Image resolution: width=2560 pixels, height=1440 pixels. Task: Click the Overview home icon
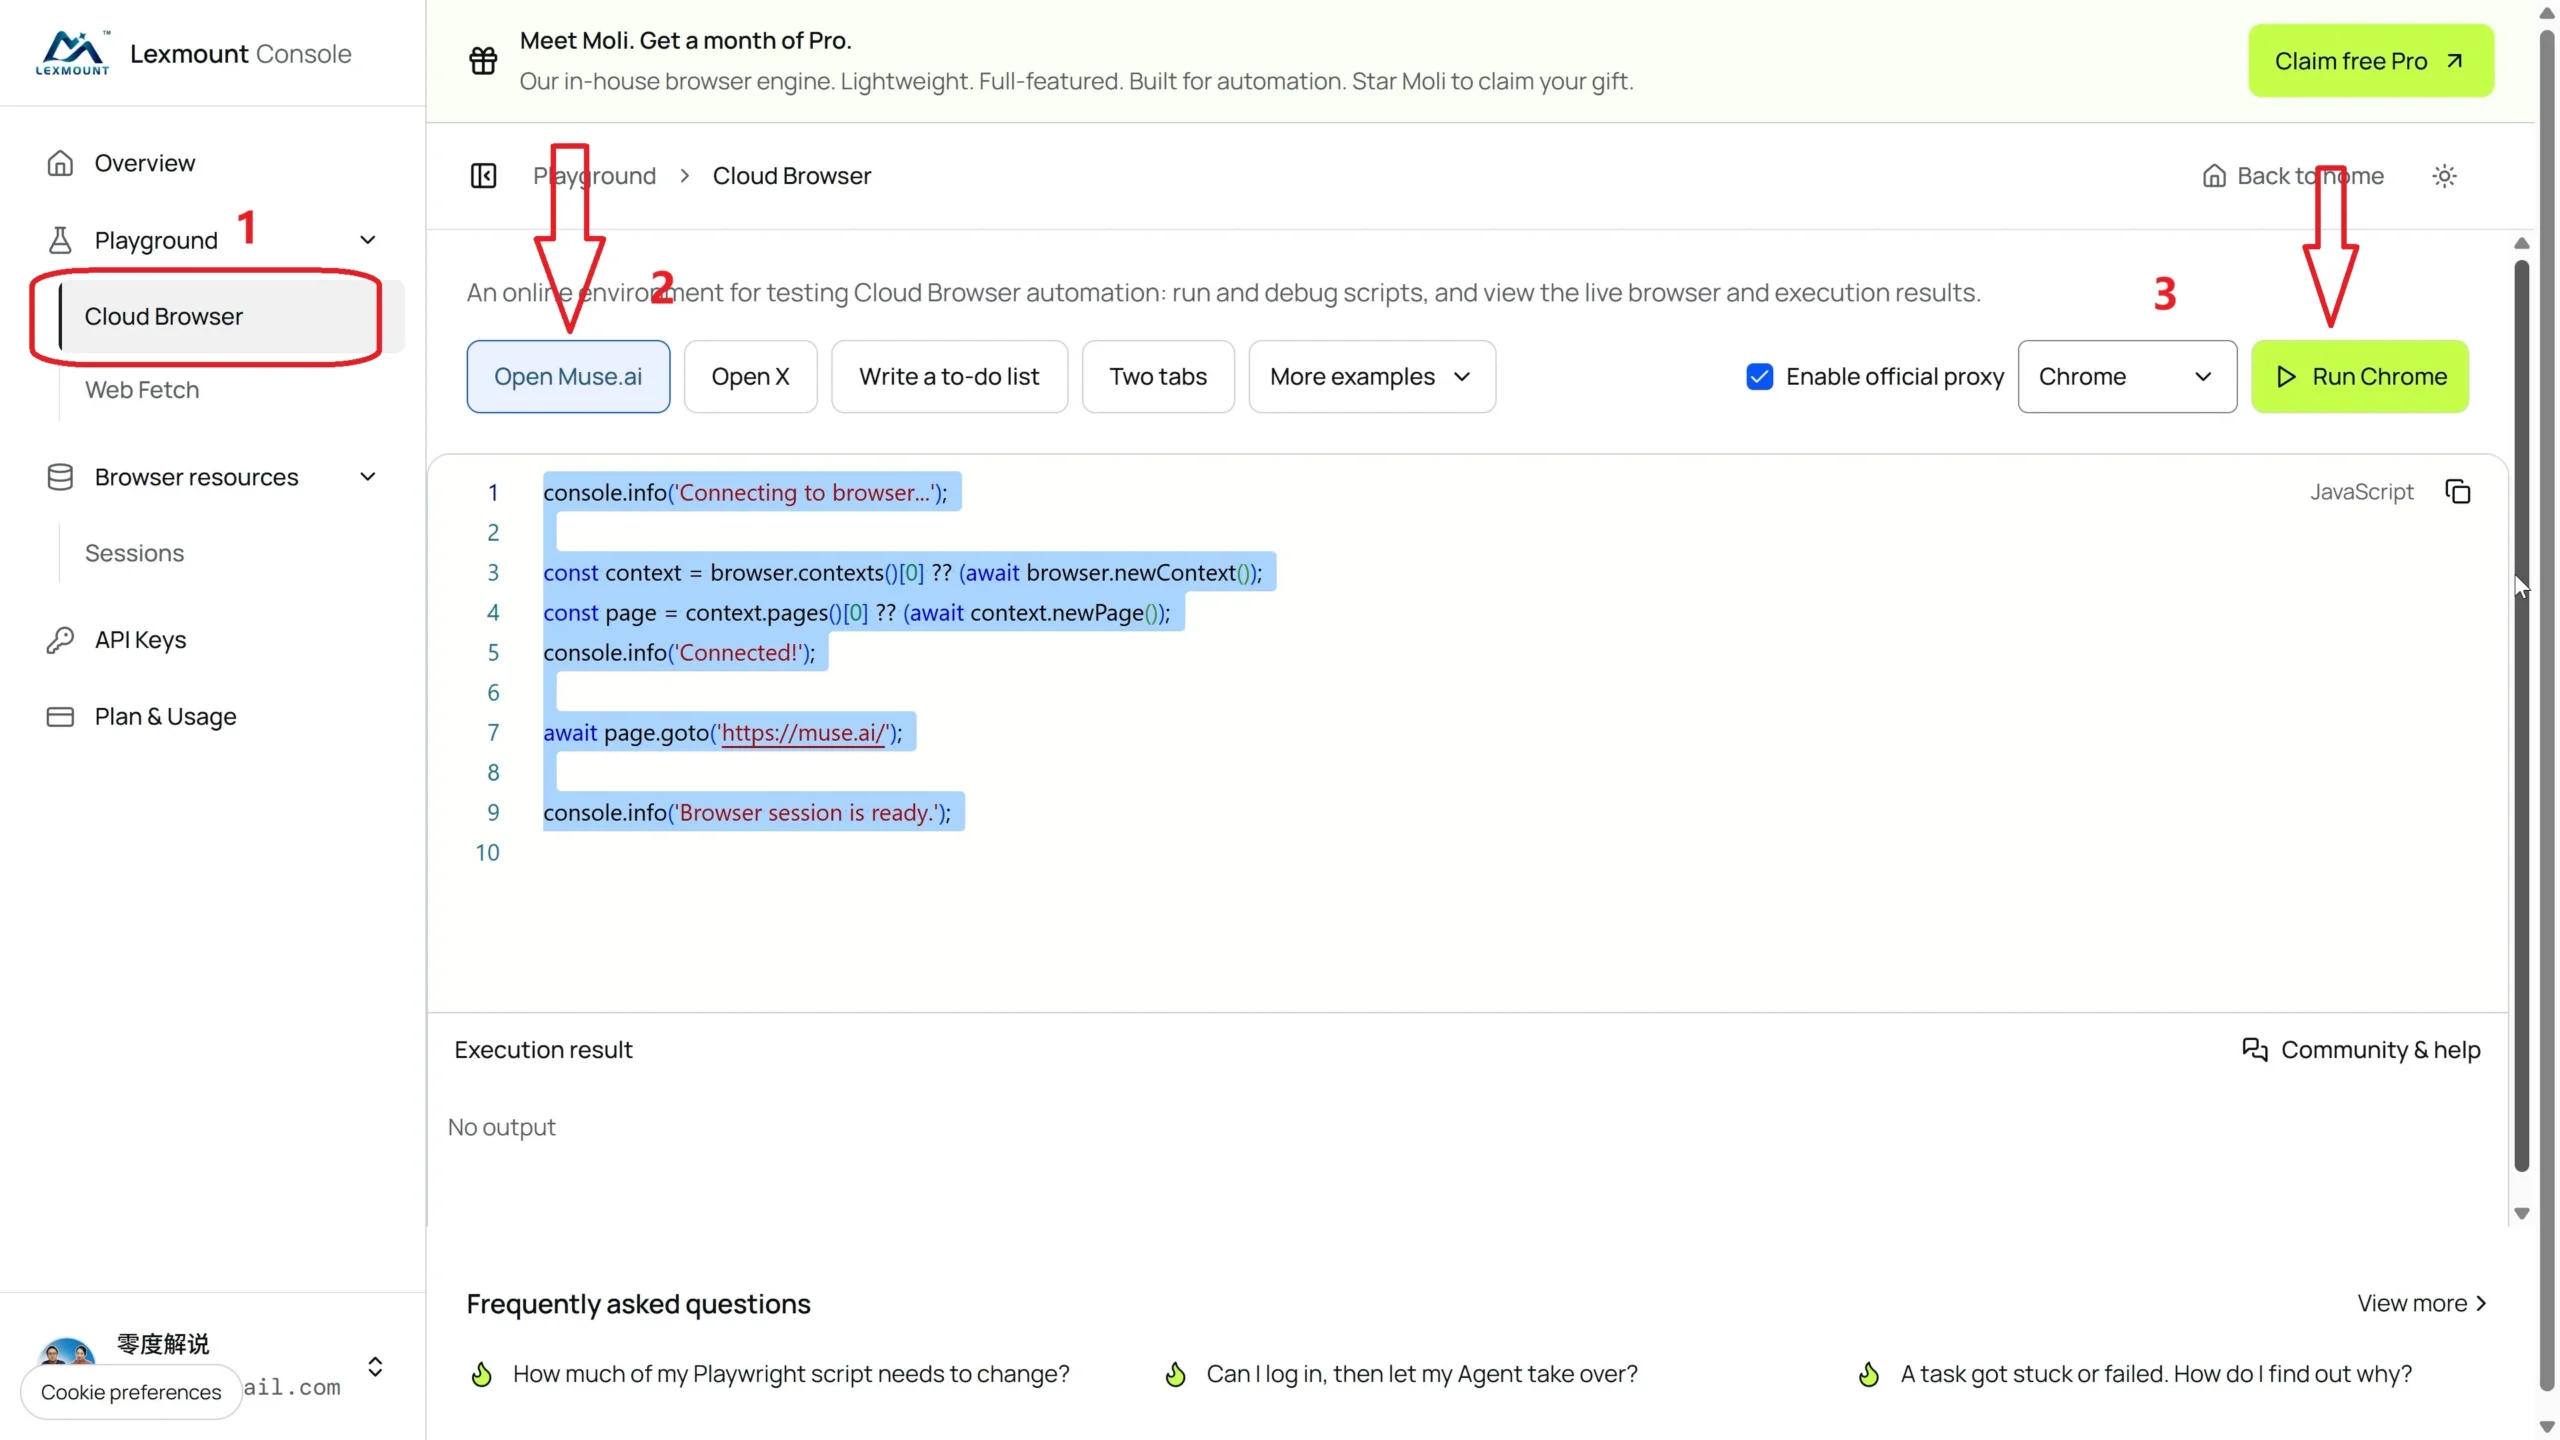pos(60,163)
